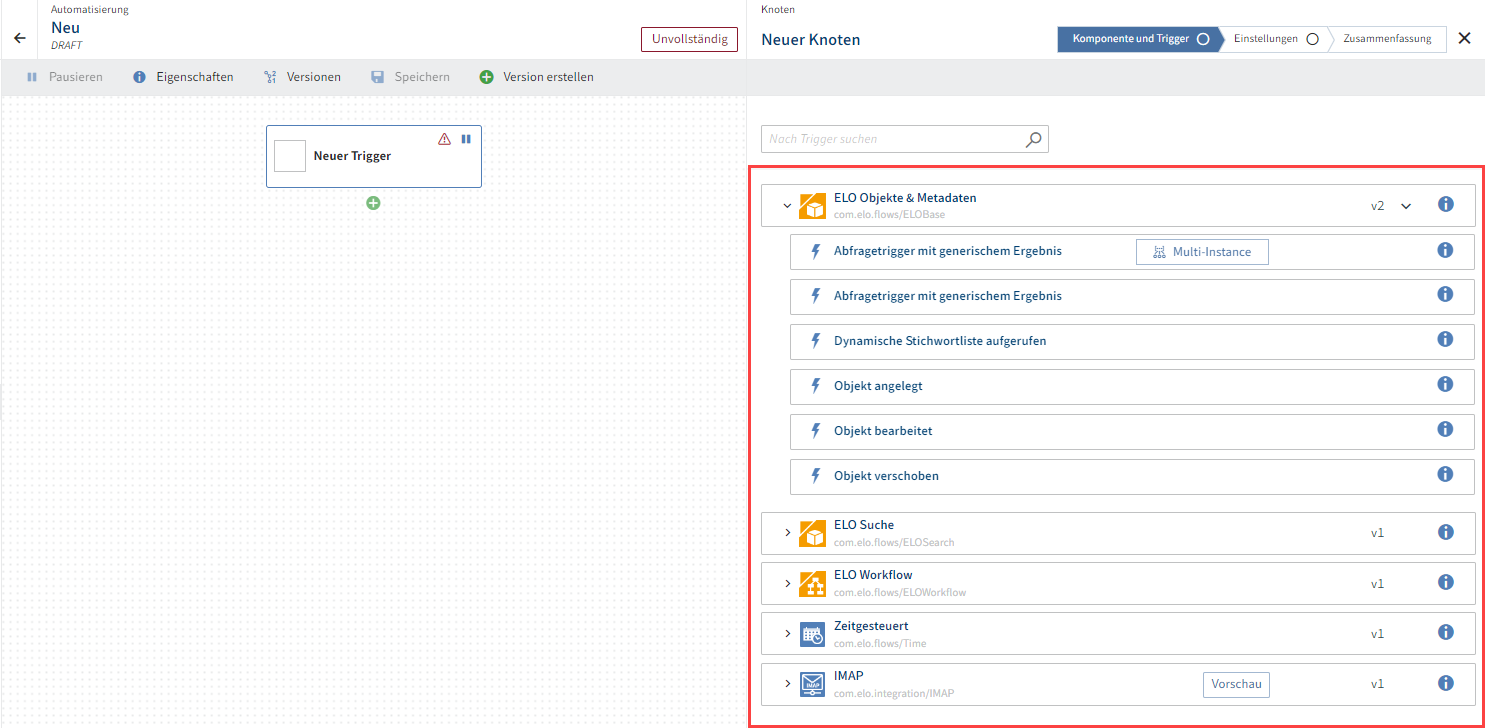1485x728 pixels.
Task: Click the lightning icon of Objekt verschoben
Action: 815,476
